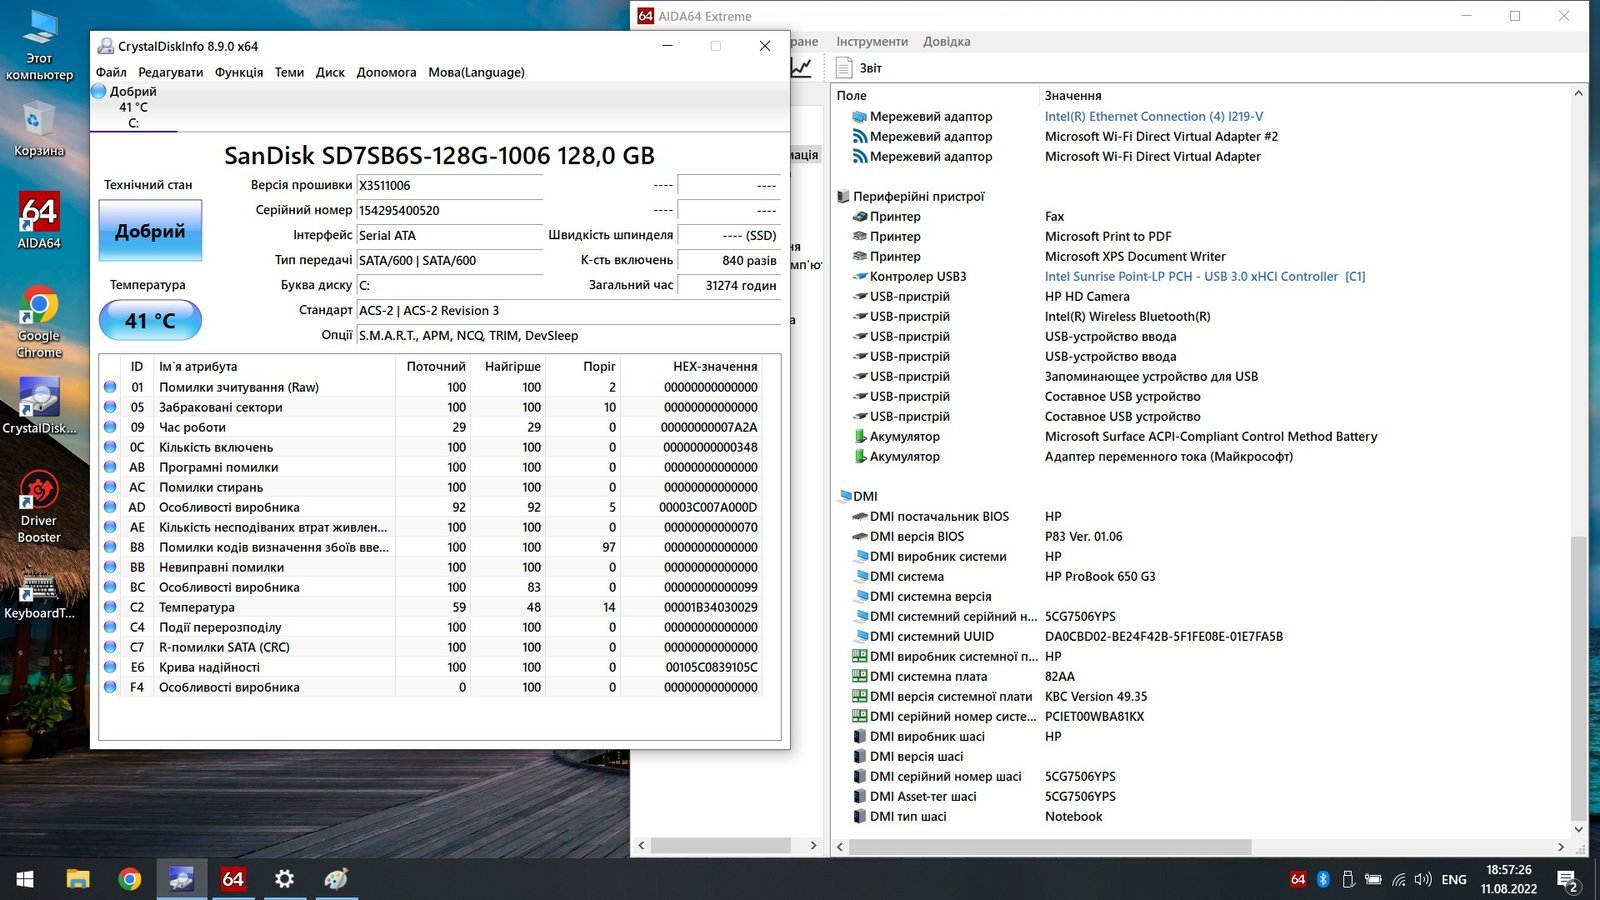Screen dimensions: 1600x900
Task: Open the CrystalDisk desktop shortcut
Action: coord(39,405)
